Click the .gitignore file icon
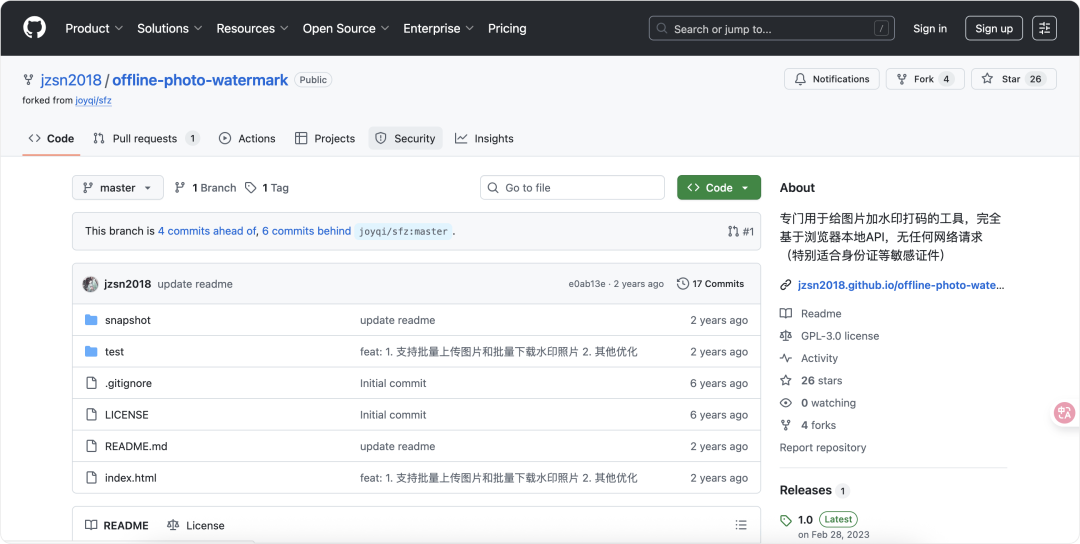 tap(91, 384)
